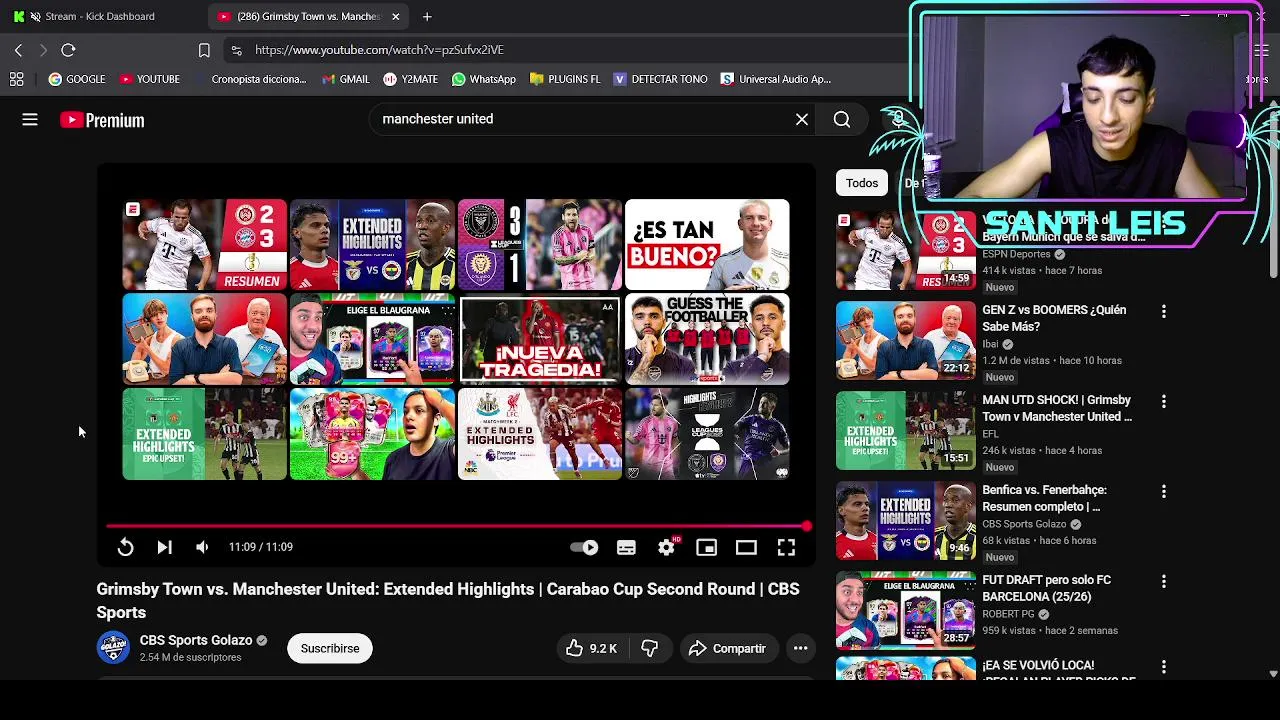Switch to theater mode

pos(746,547)
